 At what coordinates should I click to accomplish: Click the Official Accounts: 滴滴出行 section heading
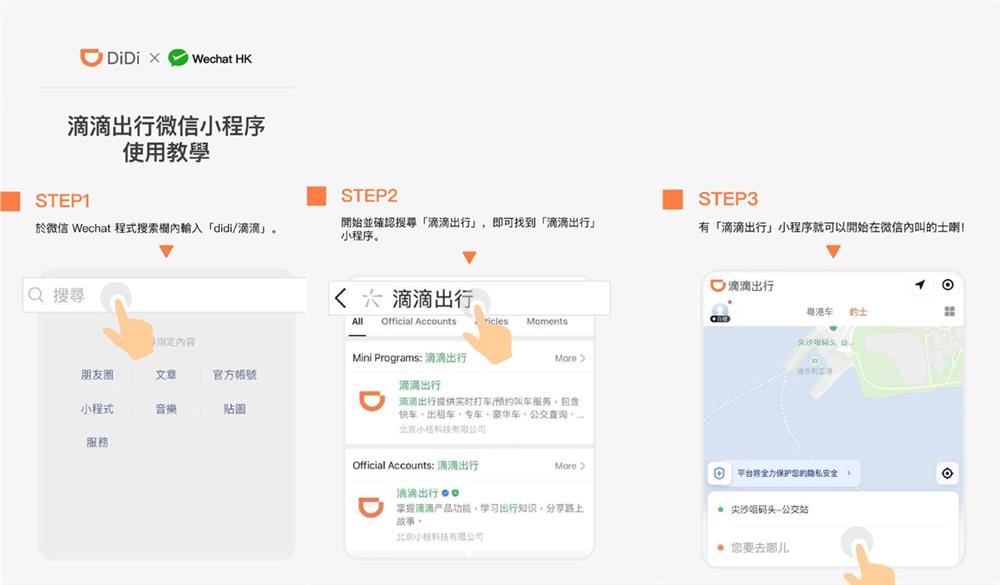pos(415,466)
